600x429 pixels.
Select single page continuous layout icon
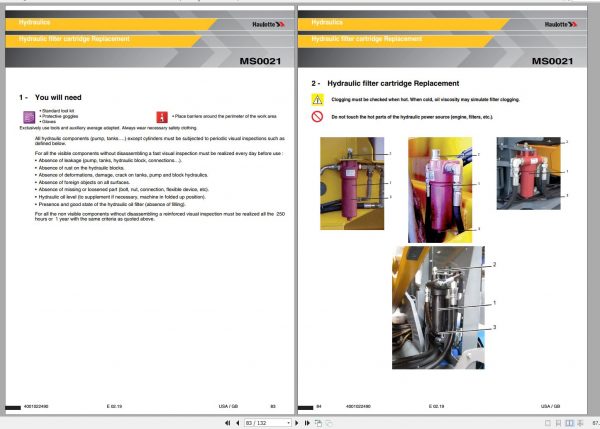coord(558,423)
